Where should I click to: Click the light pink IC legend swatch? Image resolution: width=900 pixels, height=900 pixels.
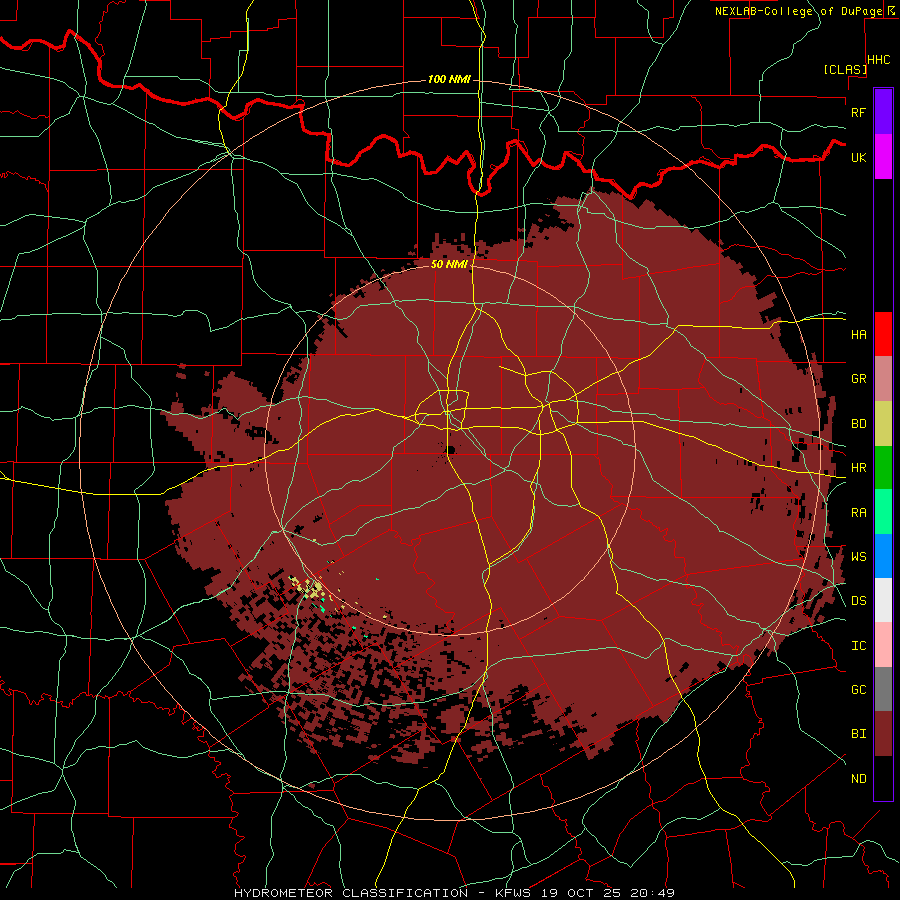point(883,645)
